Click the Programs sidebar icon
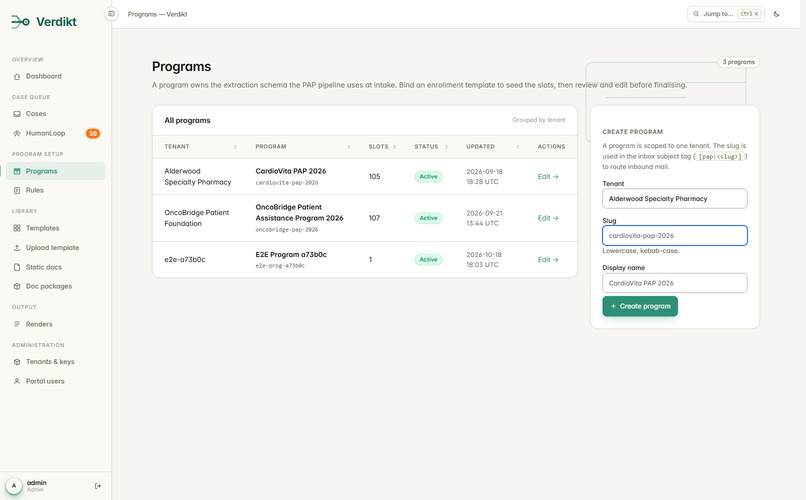The image size is (806, 500). coord(17,172)
